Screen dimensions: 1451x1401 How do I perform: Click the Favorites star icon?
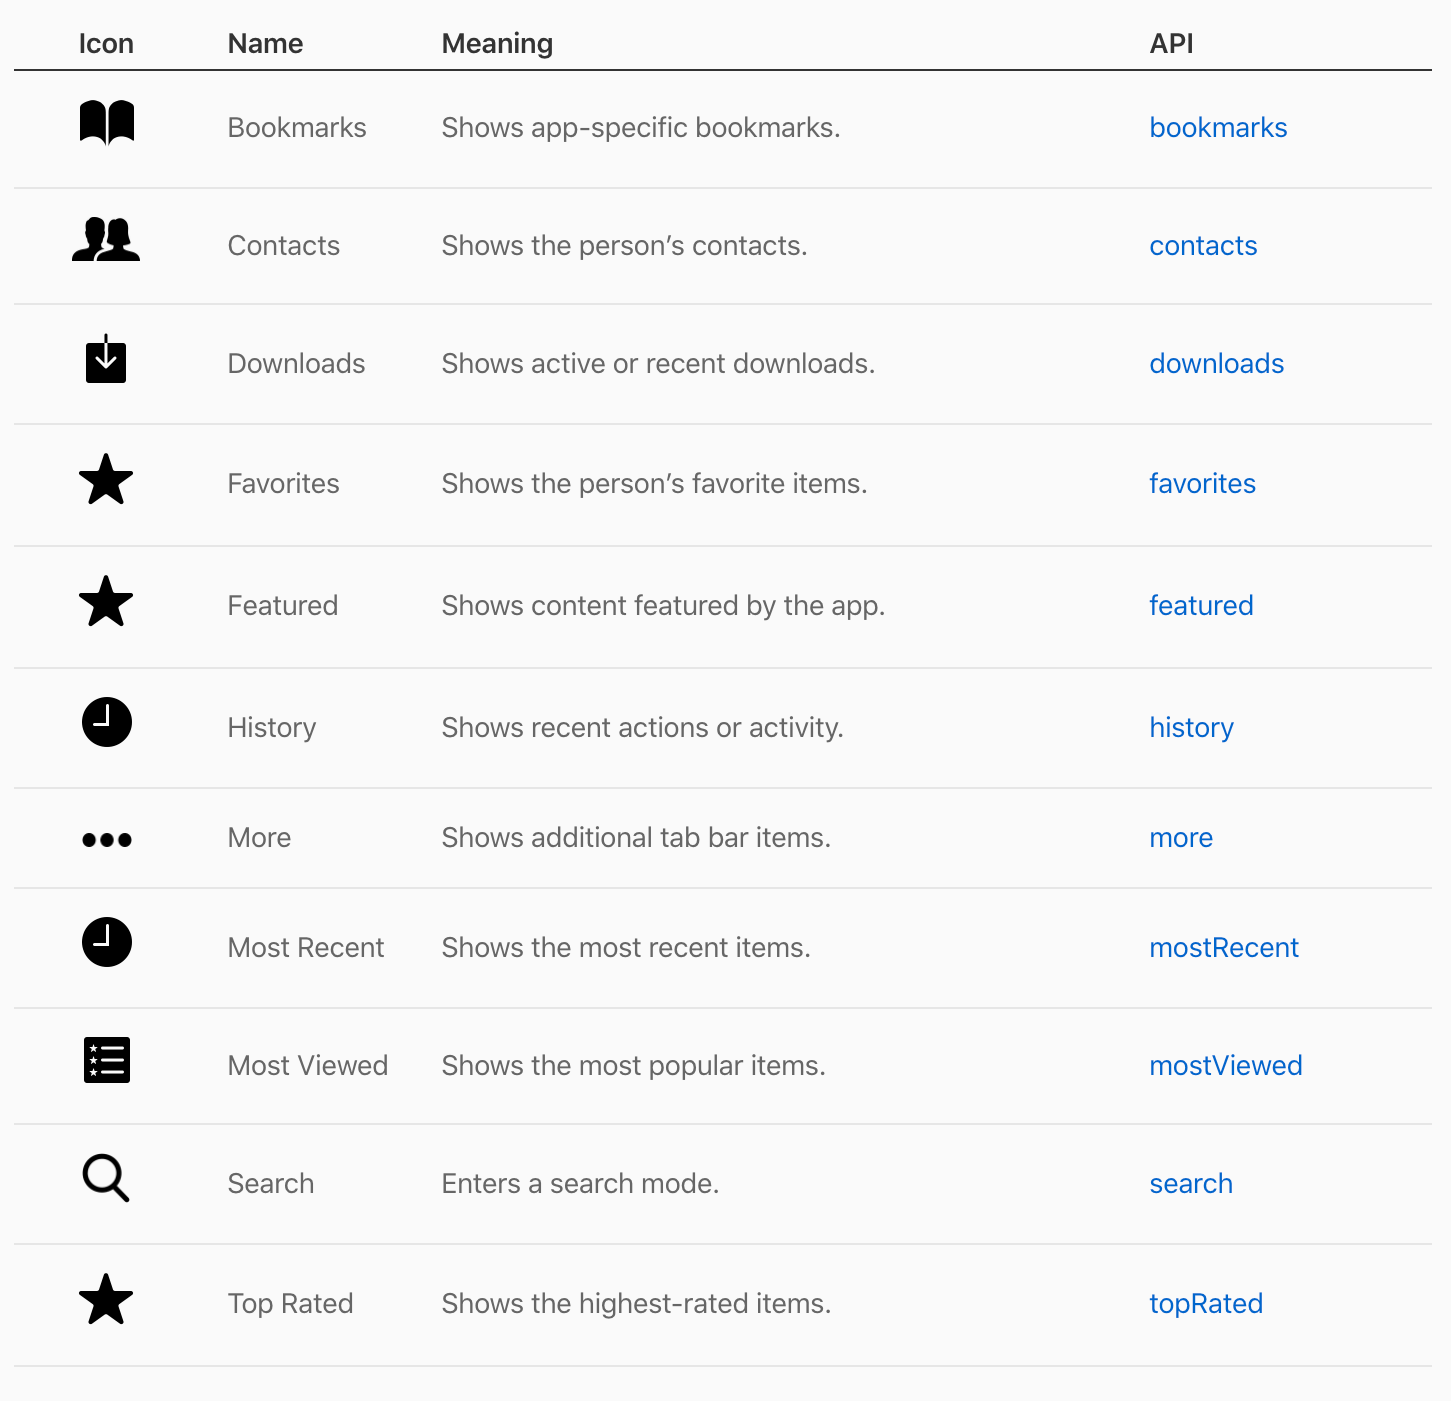(106, 479)
